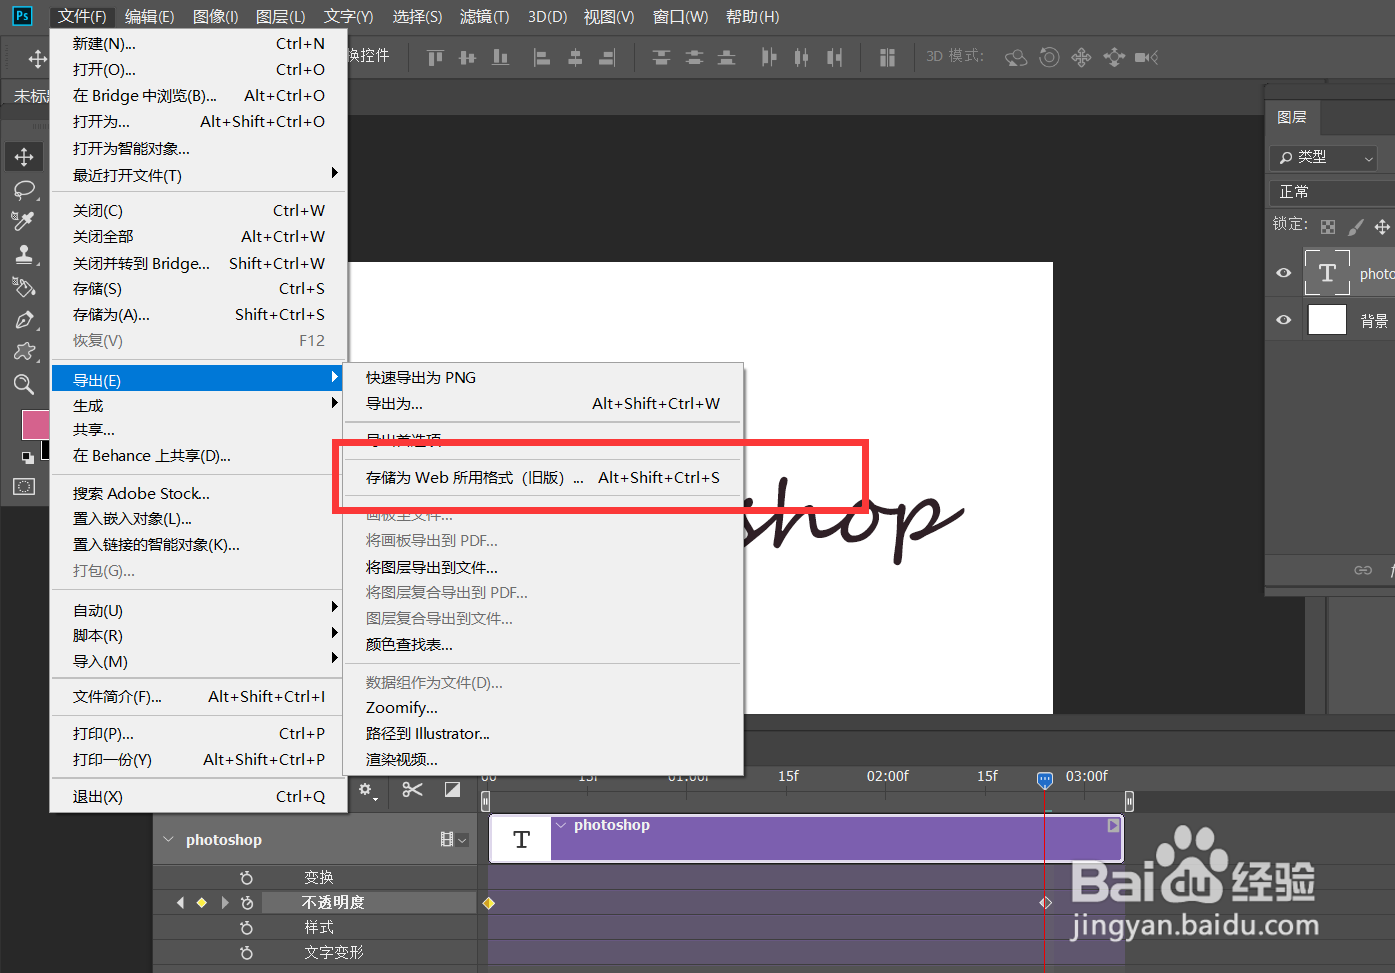Go to previous keyframe arrow
Viewport: 1395px width, 973px height.
pos(180,903)
